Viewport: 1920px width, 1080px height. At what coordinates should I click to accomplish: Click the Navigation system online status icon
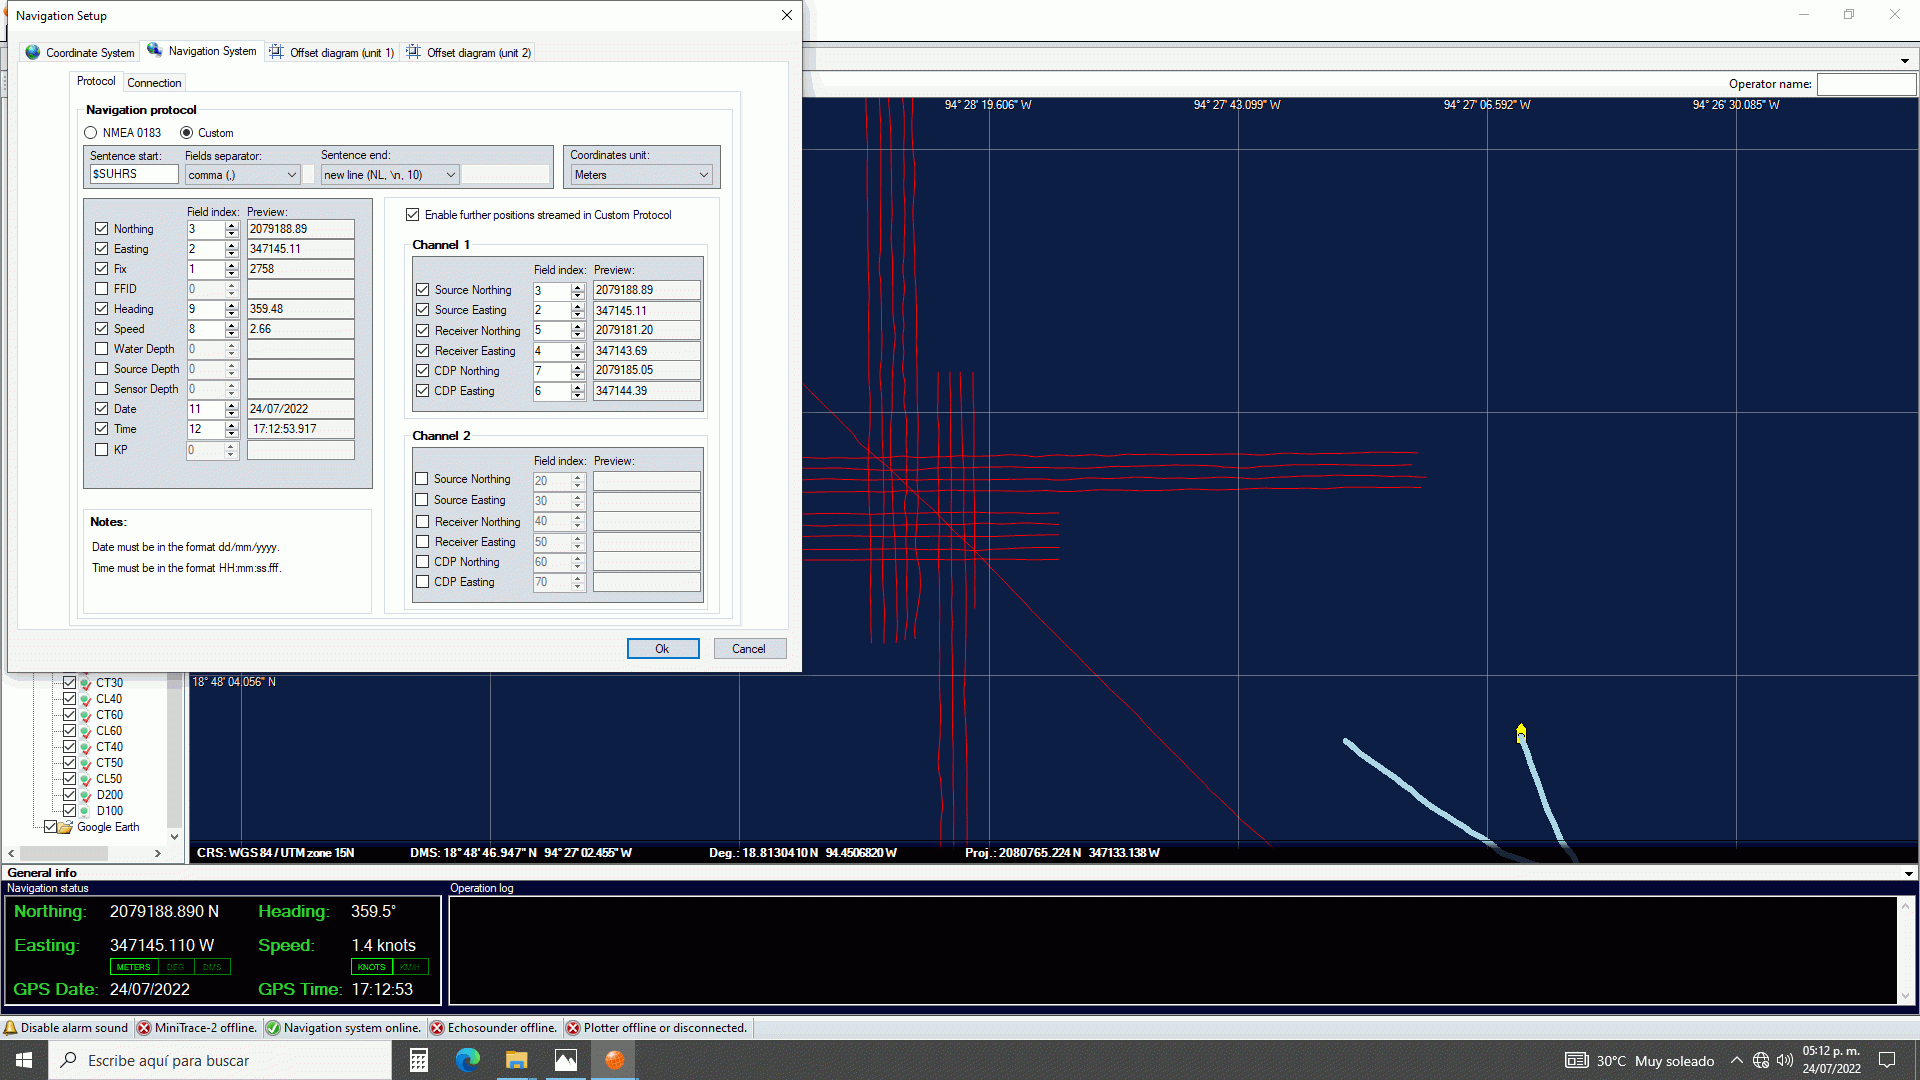[273, 1028]
